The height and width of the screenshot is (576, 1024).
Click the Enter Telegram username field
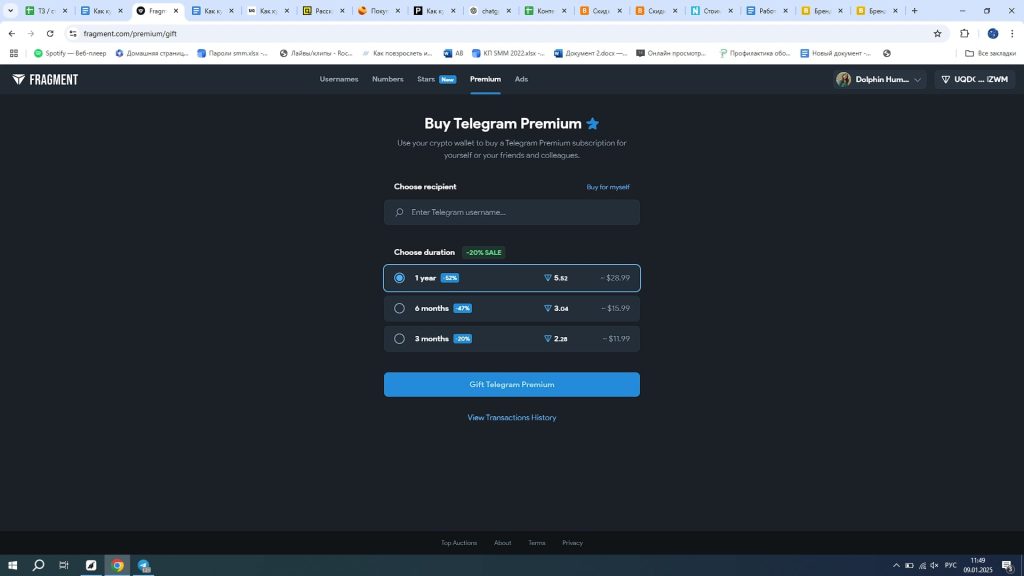click(512, 212)
